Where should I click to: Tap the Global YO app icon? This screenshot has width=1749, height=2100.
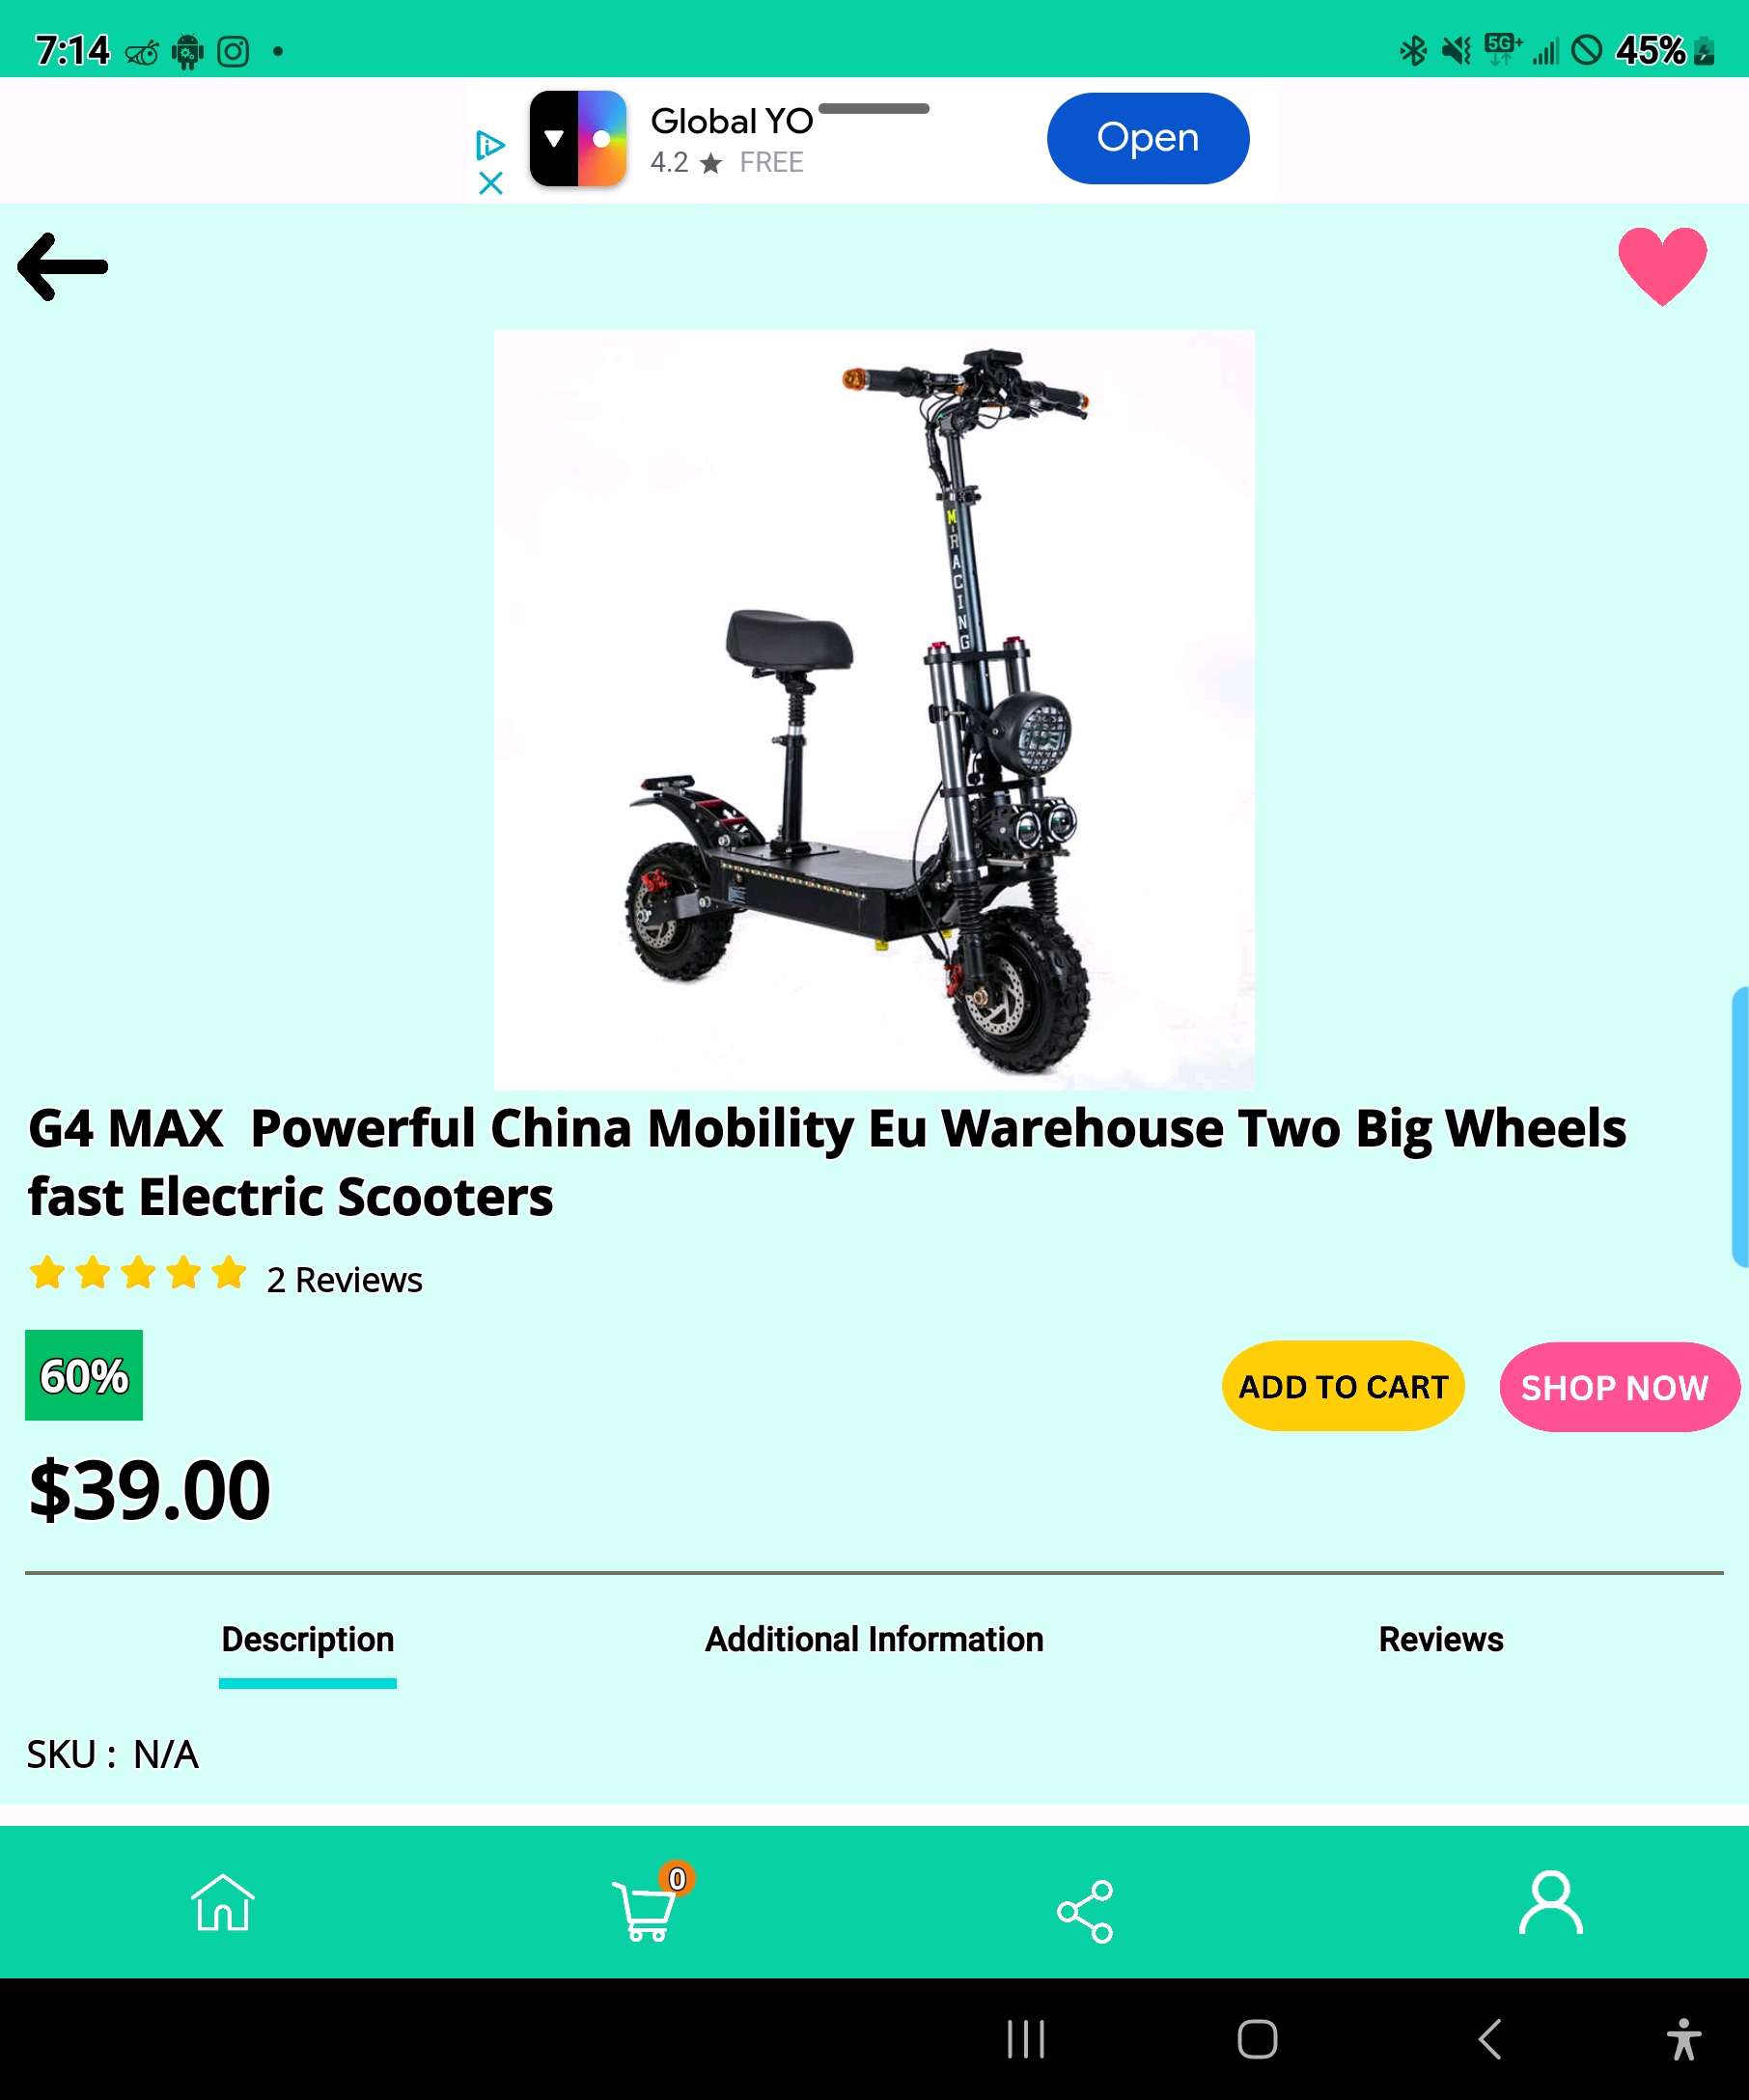point(578,138)
